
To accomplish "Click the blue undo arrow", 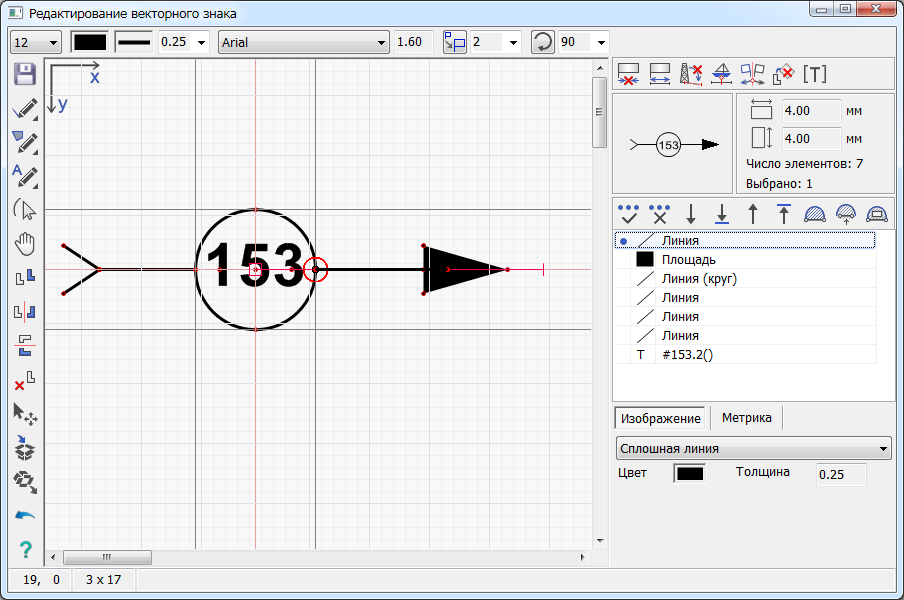I will [x=25, y=516].
